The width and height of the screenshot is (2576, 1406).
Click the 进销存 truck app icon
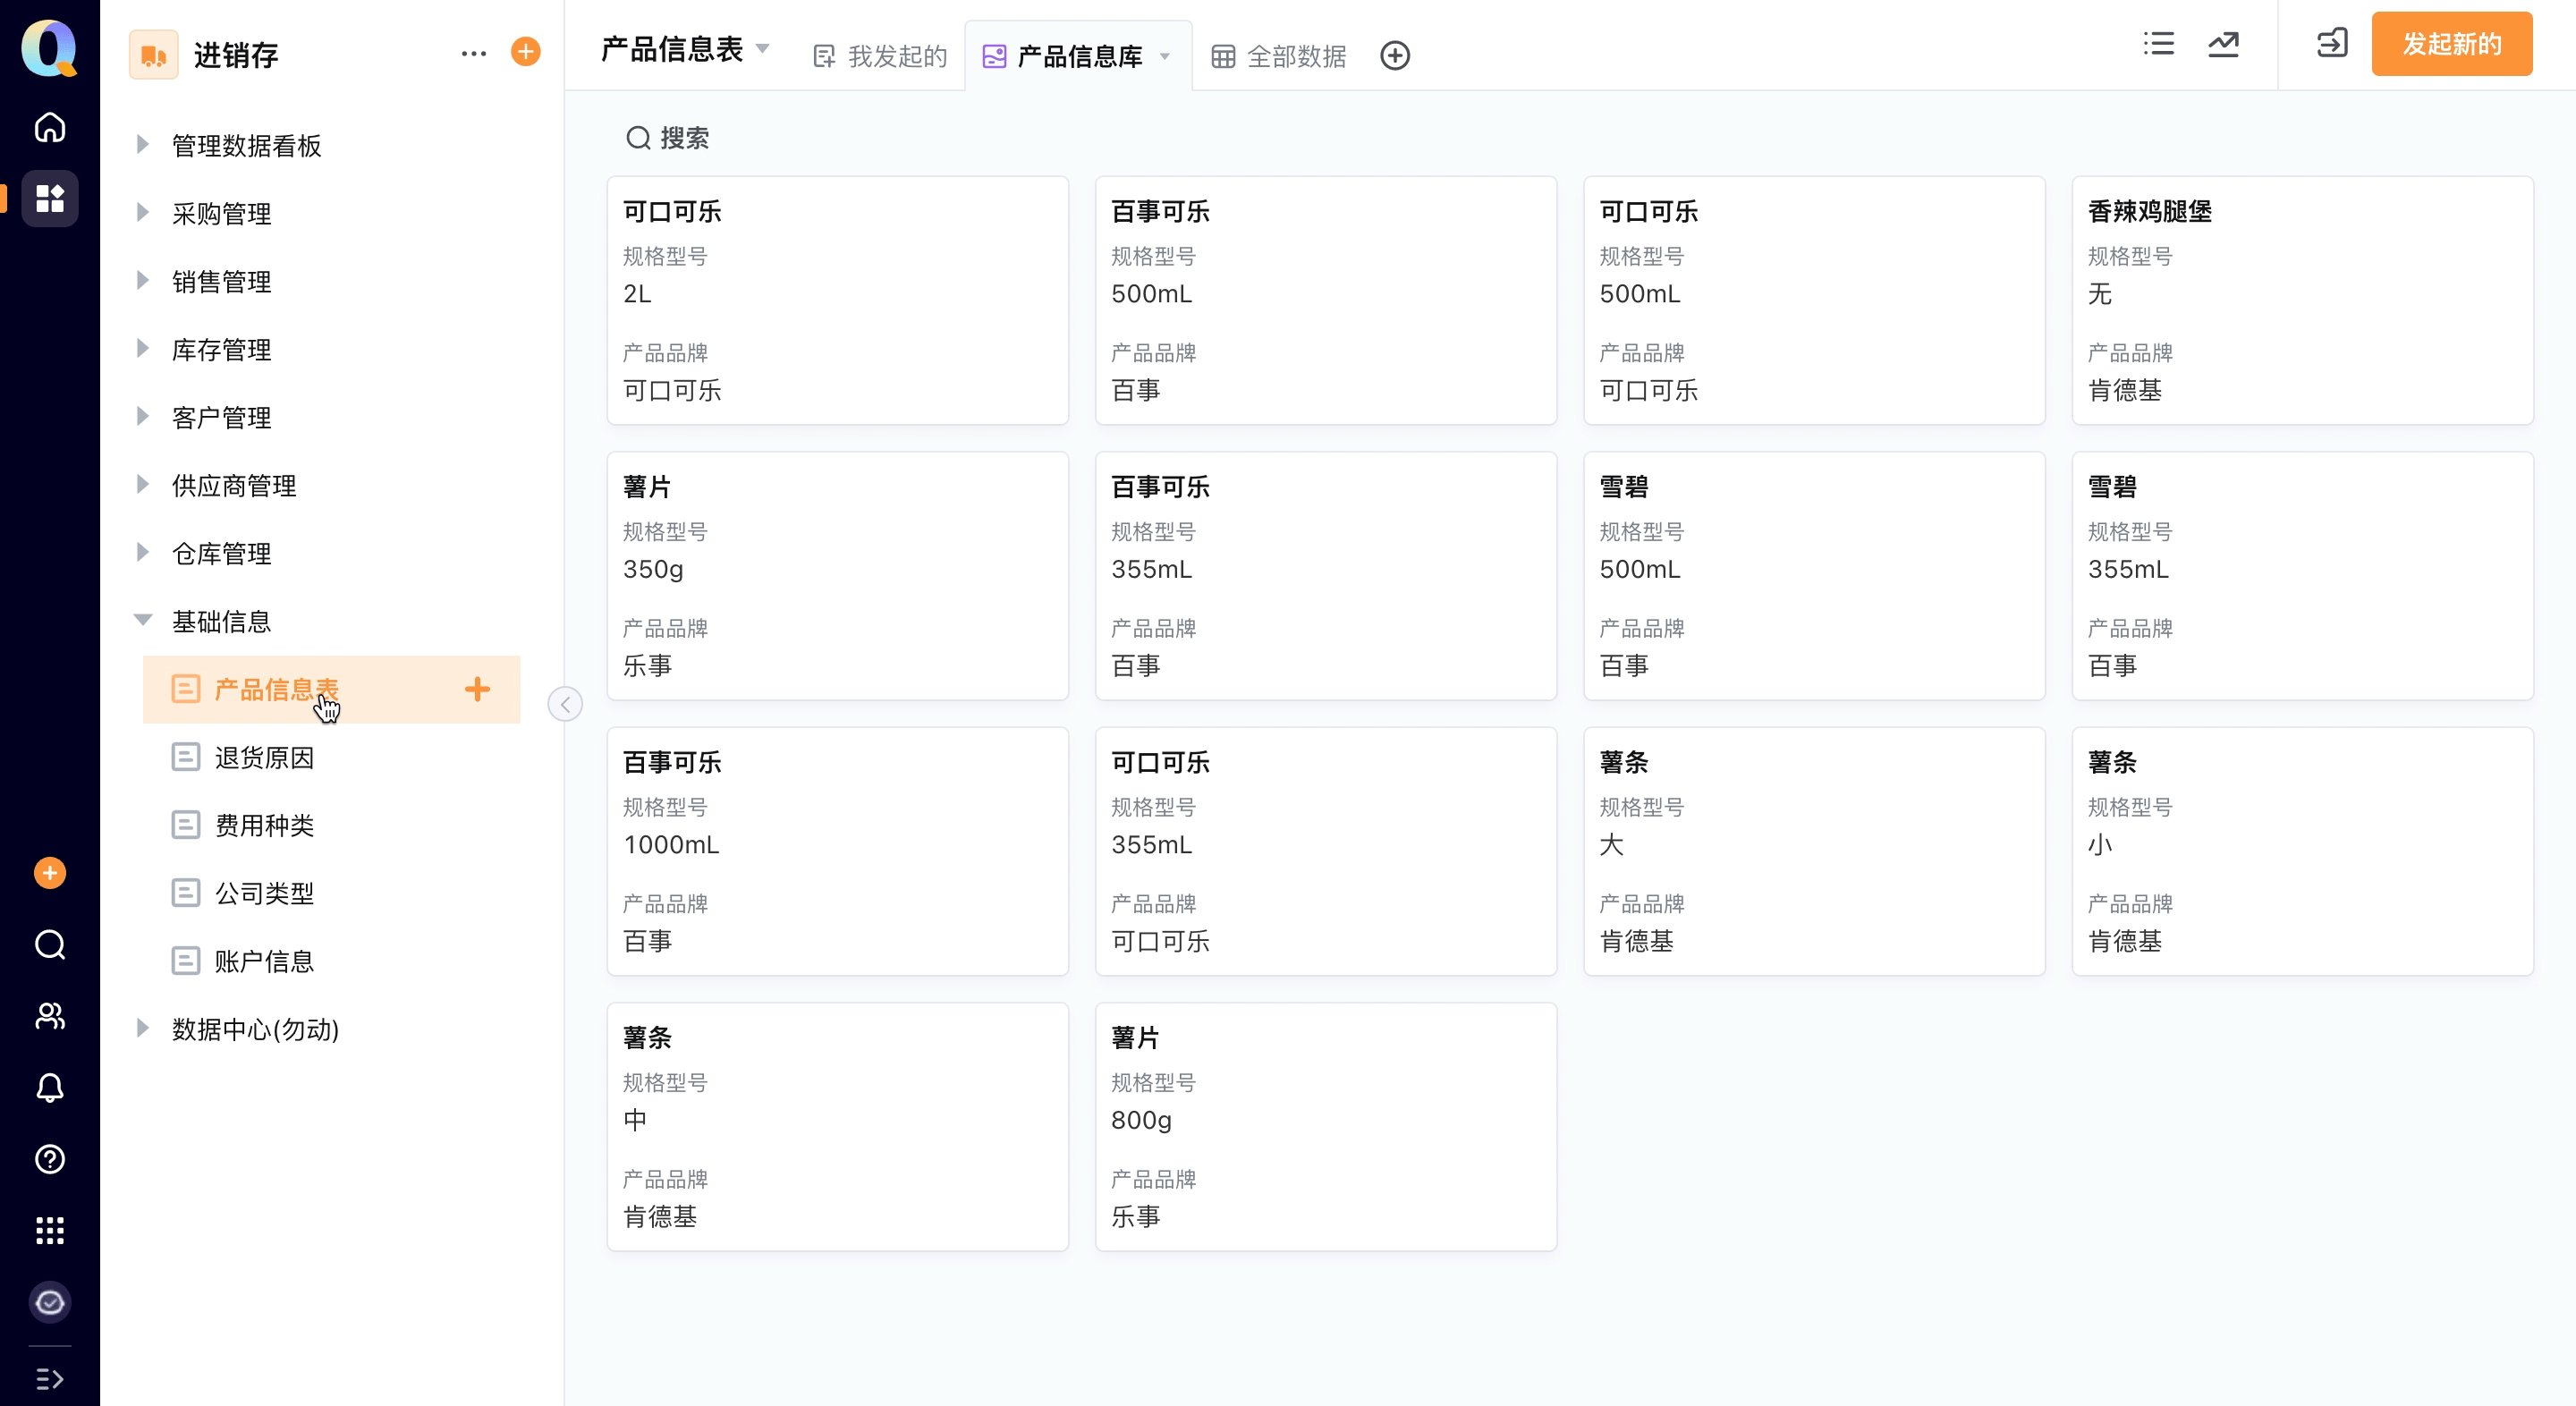coord(154,55)
